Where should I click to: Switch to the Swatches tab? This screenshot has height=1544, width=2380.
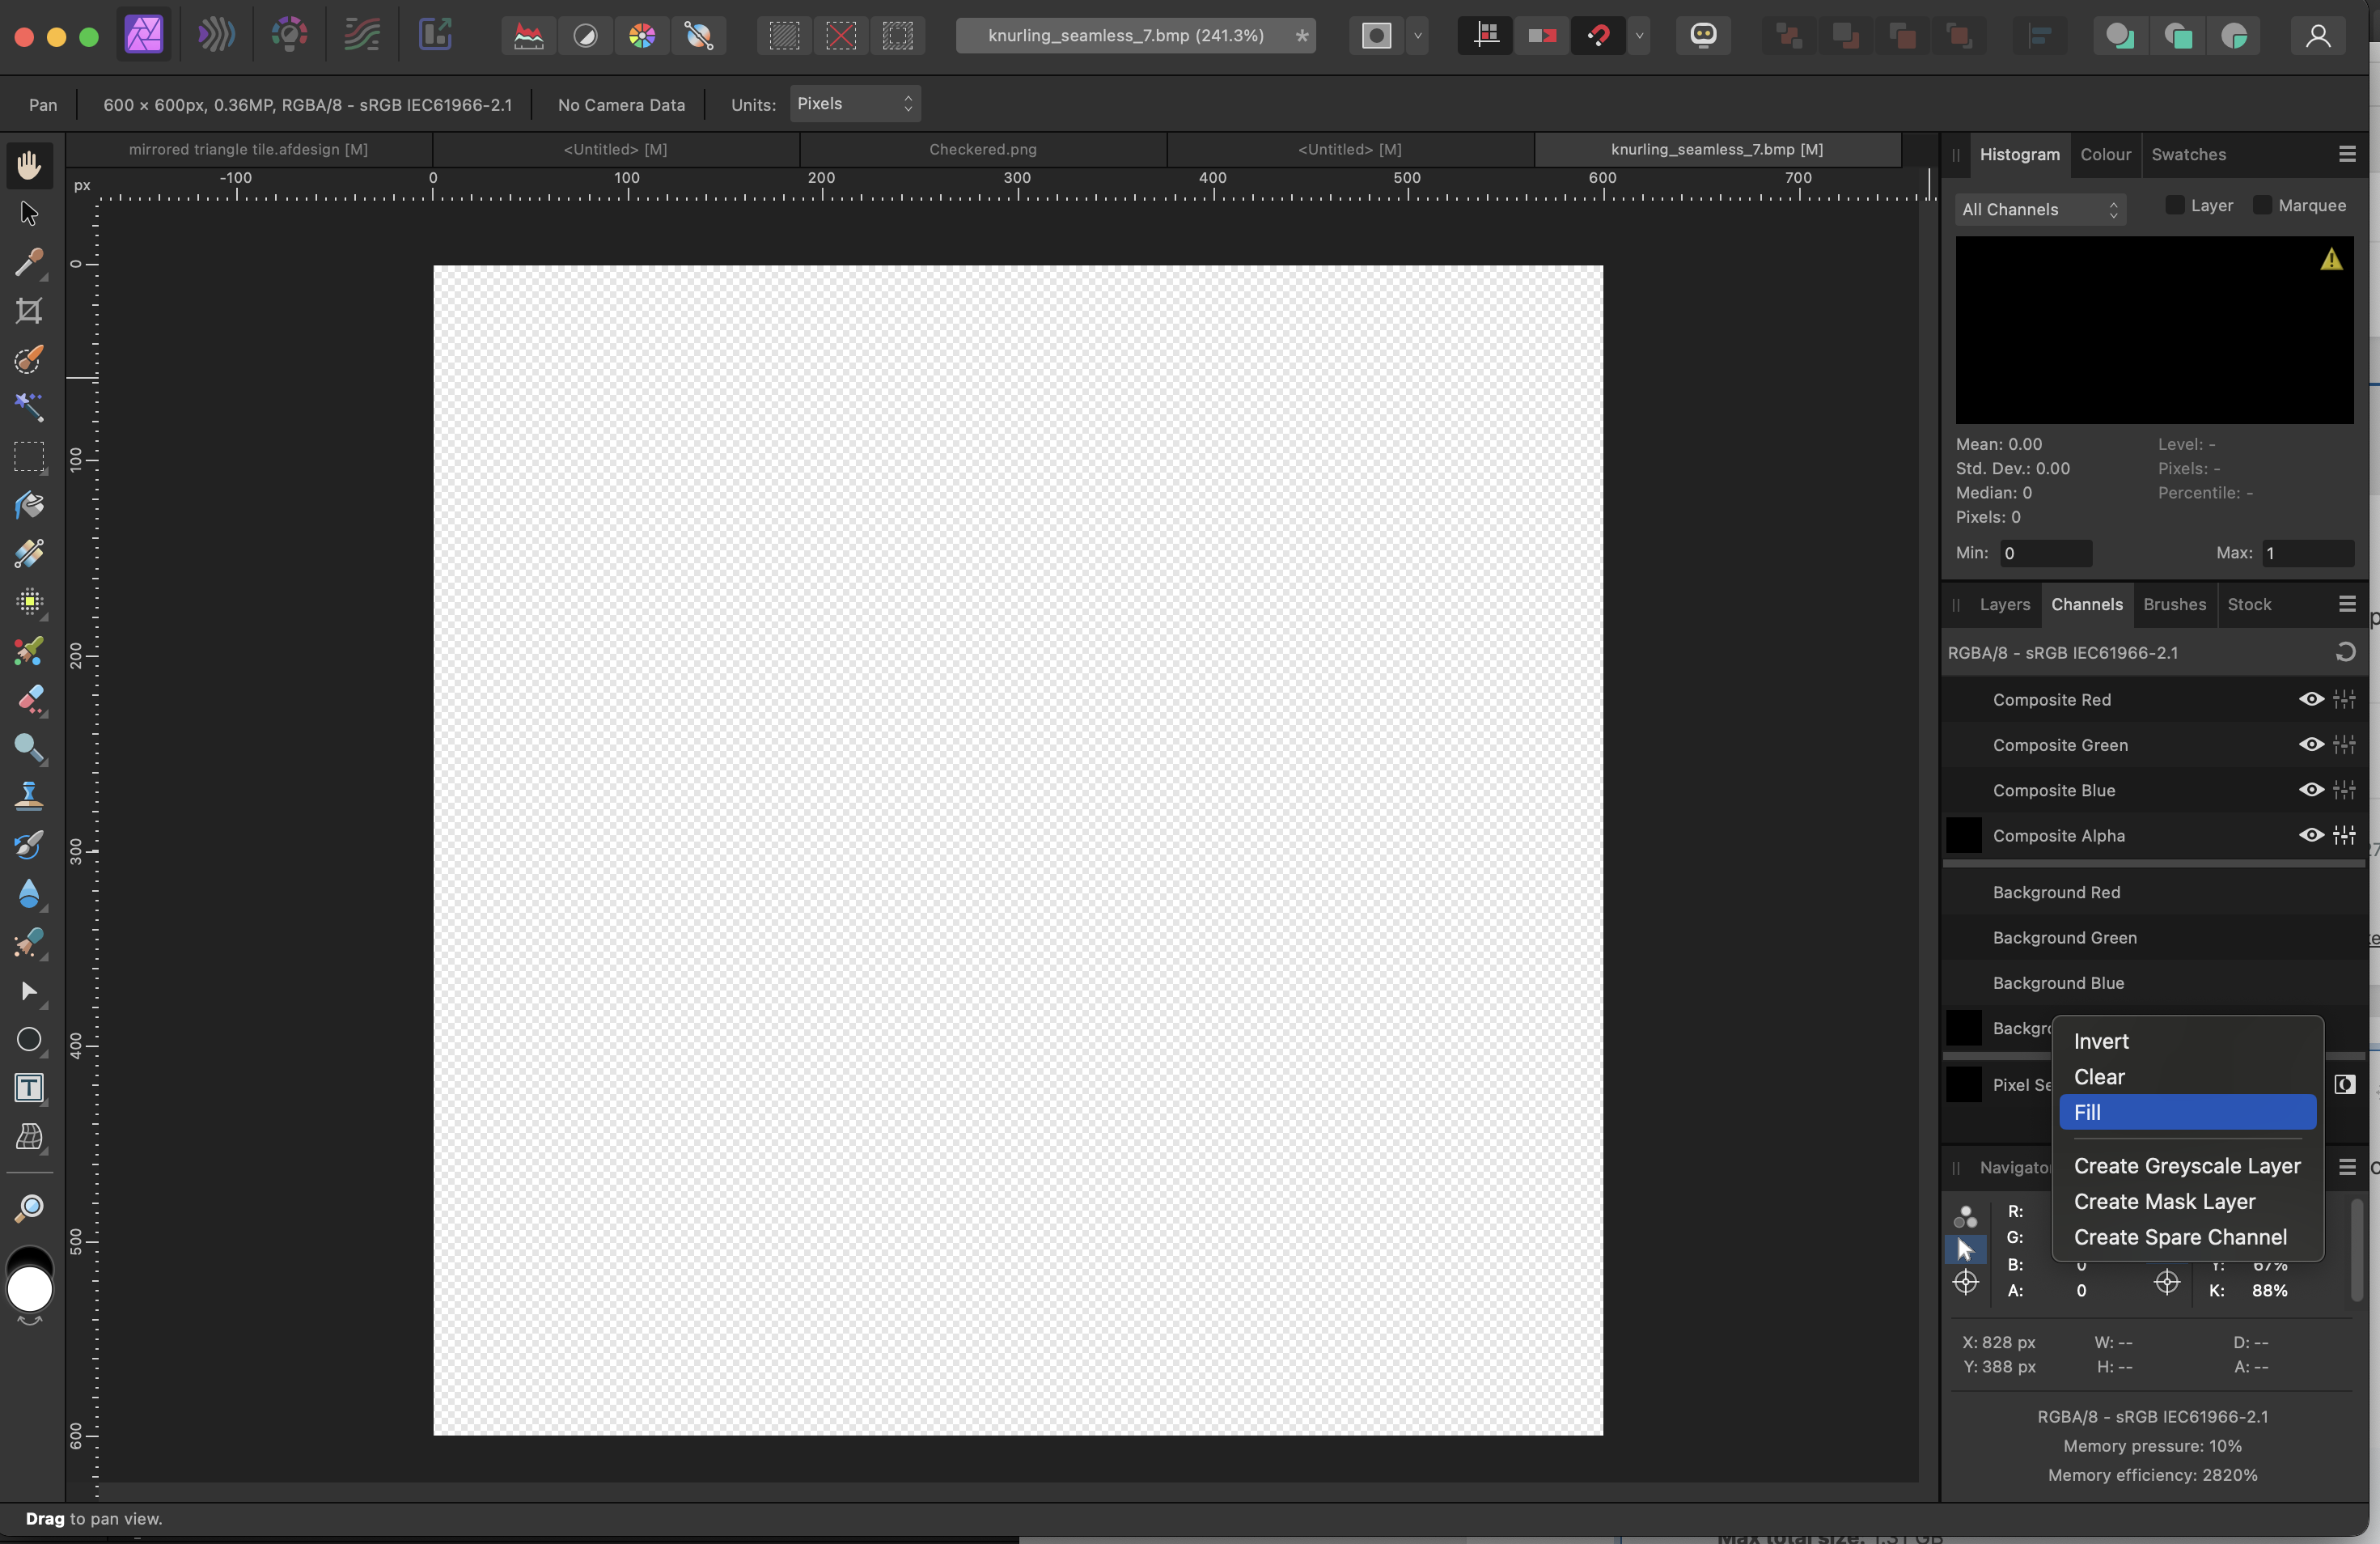[2188, 154]
